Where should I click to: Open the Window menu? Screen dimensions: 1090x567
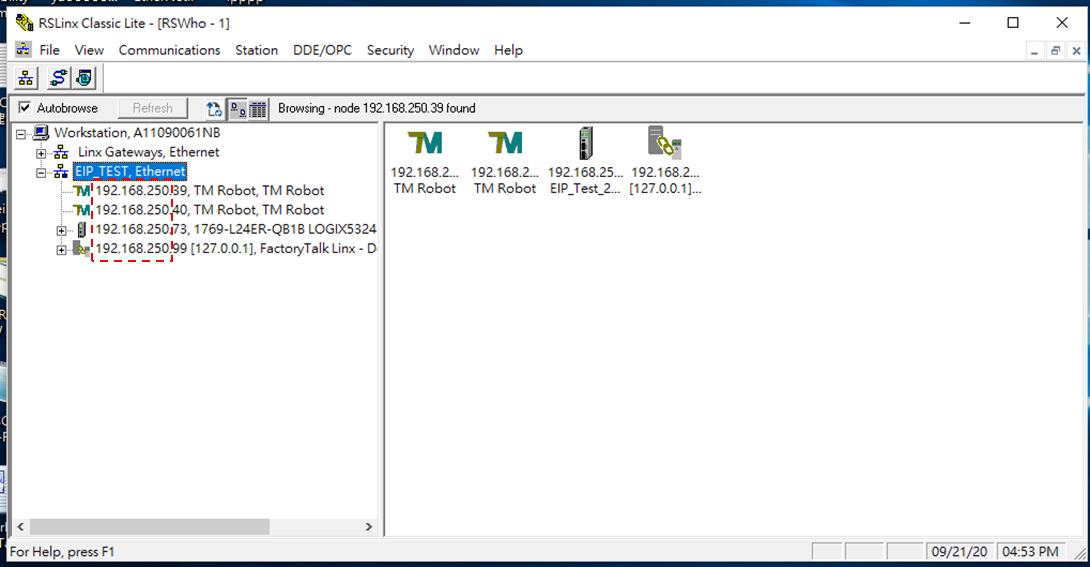(x=453, y=50)
